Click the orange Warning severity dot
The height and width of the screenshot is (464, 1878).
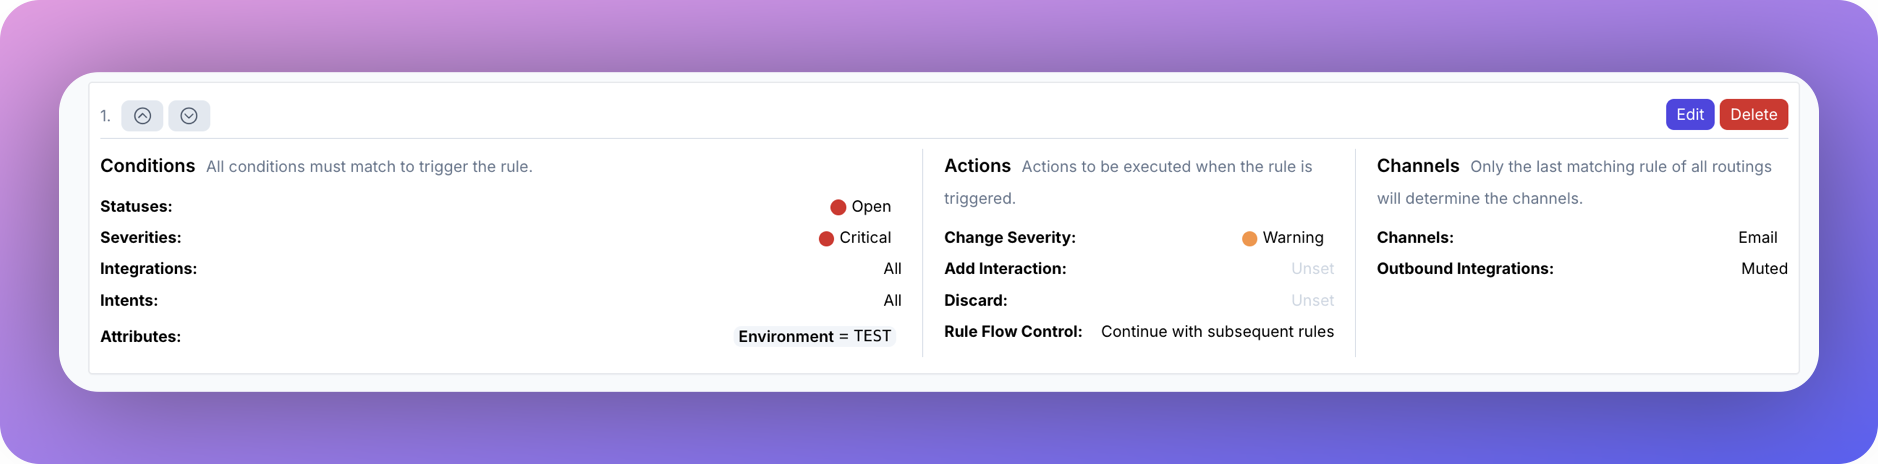pyautogui.click(x=1249, y=238)
